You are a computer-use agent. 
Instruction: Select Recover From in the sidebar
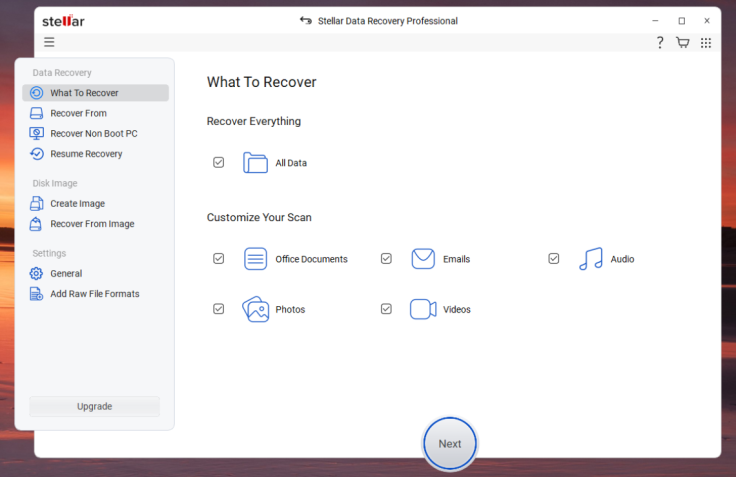point(78,113)
